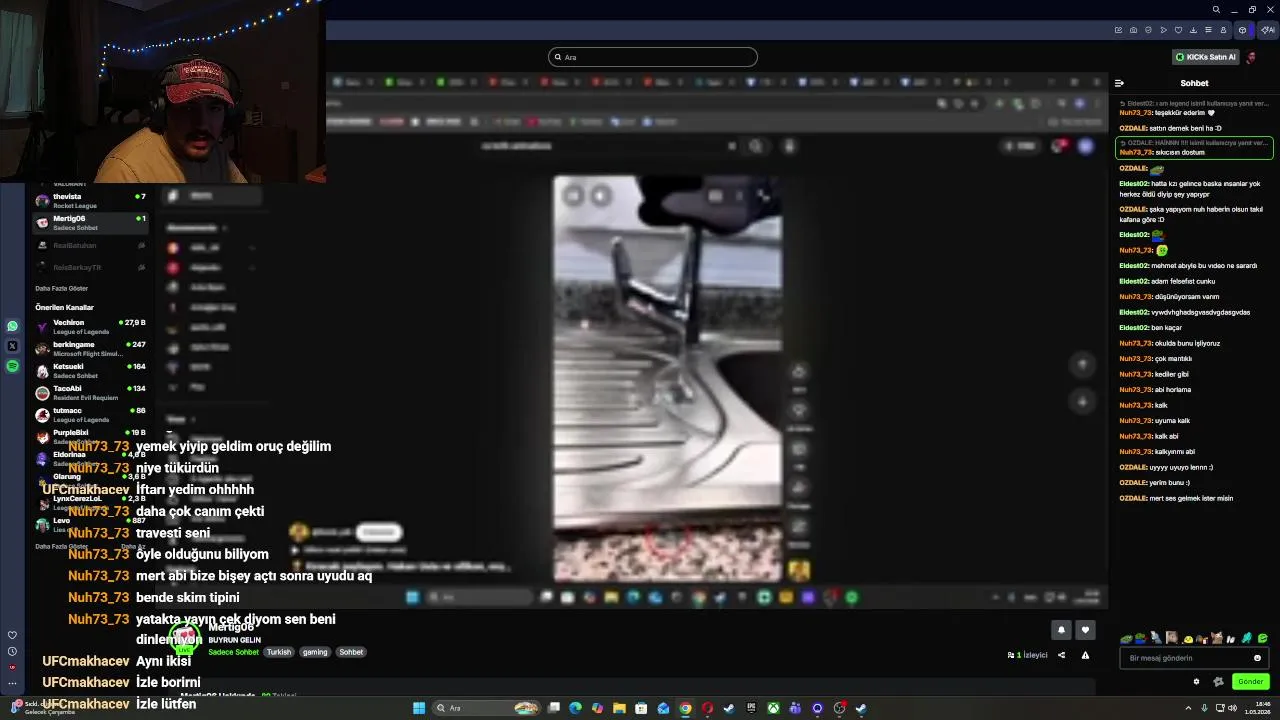Viewport: 1280px width, 720px height.
Task: Open Chrome from the taskbar
Action: pos(685,708)
